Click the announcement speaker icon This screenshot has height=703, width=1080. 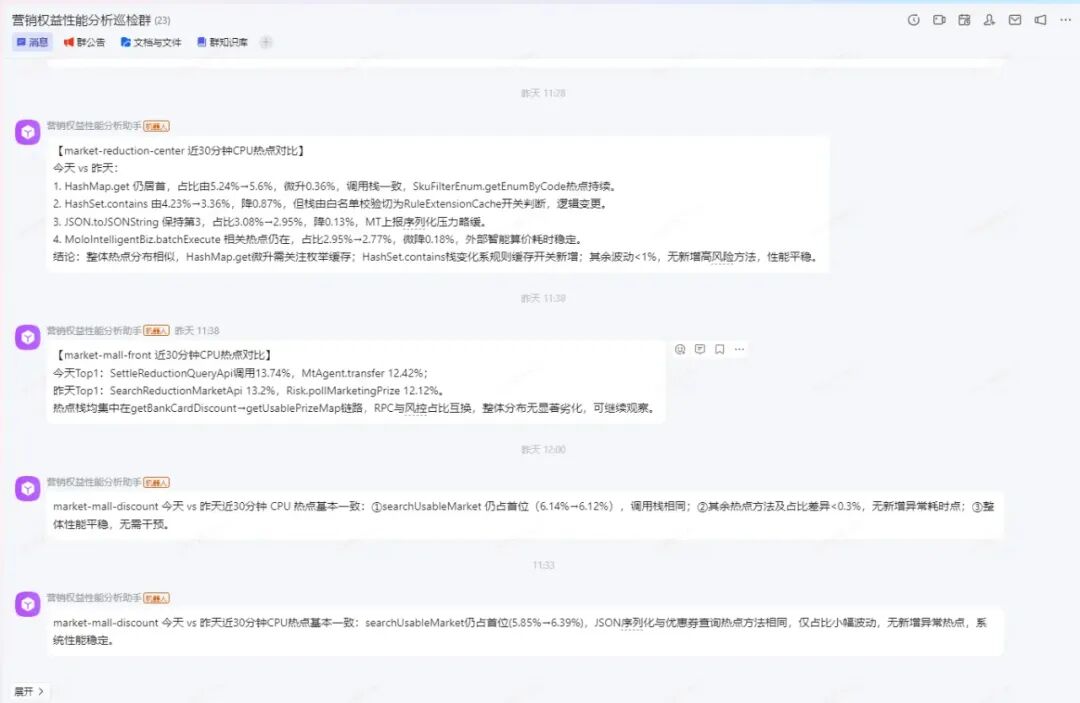(1040, 19)
